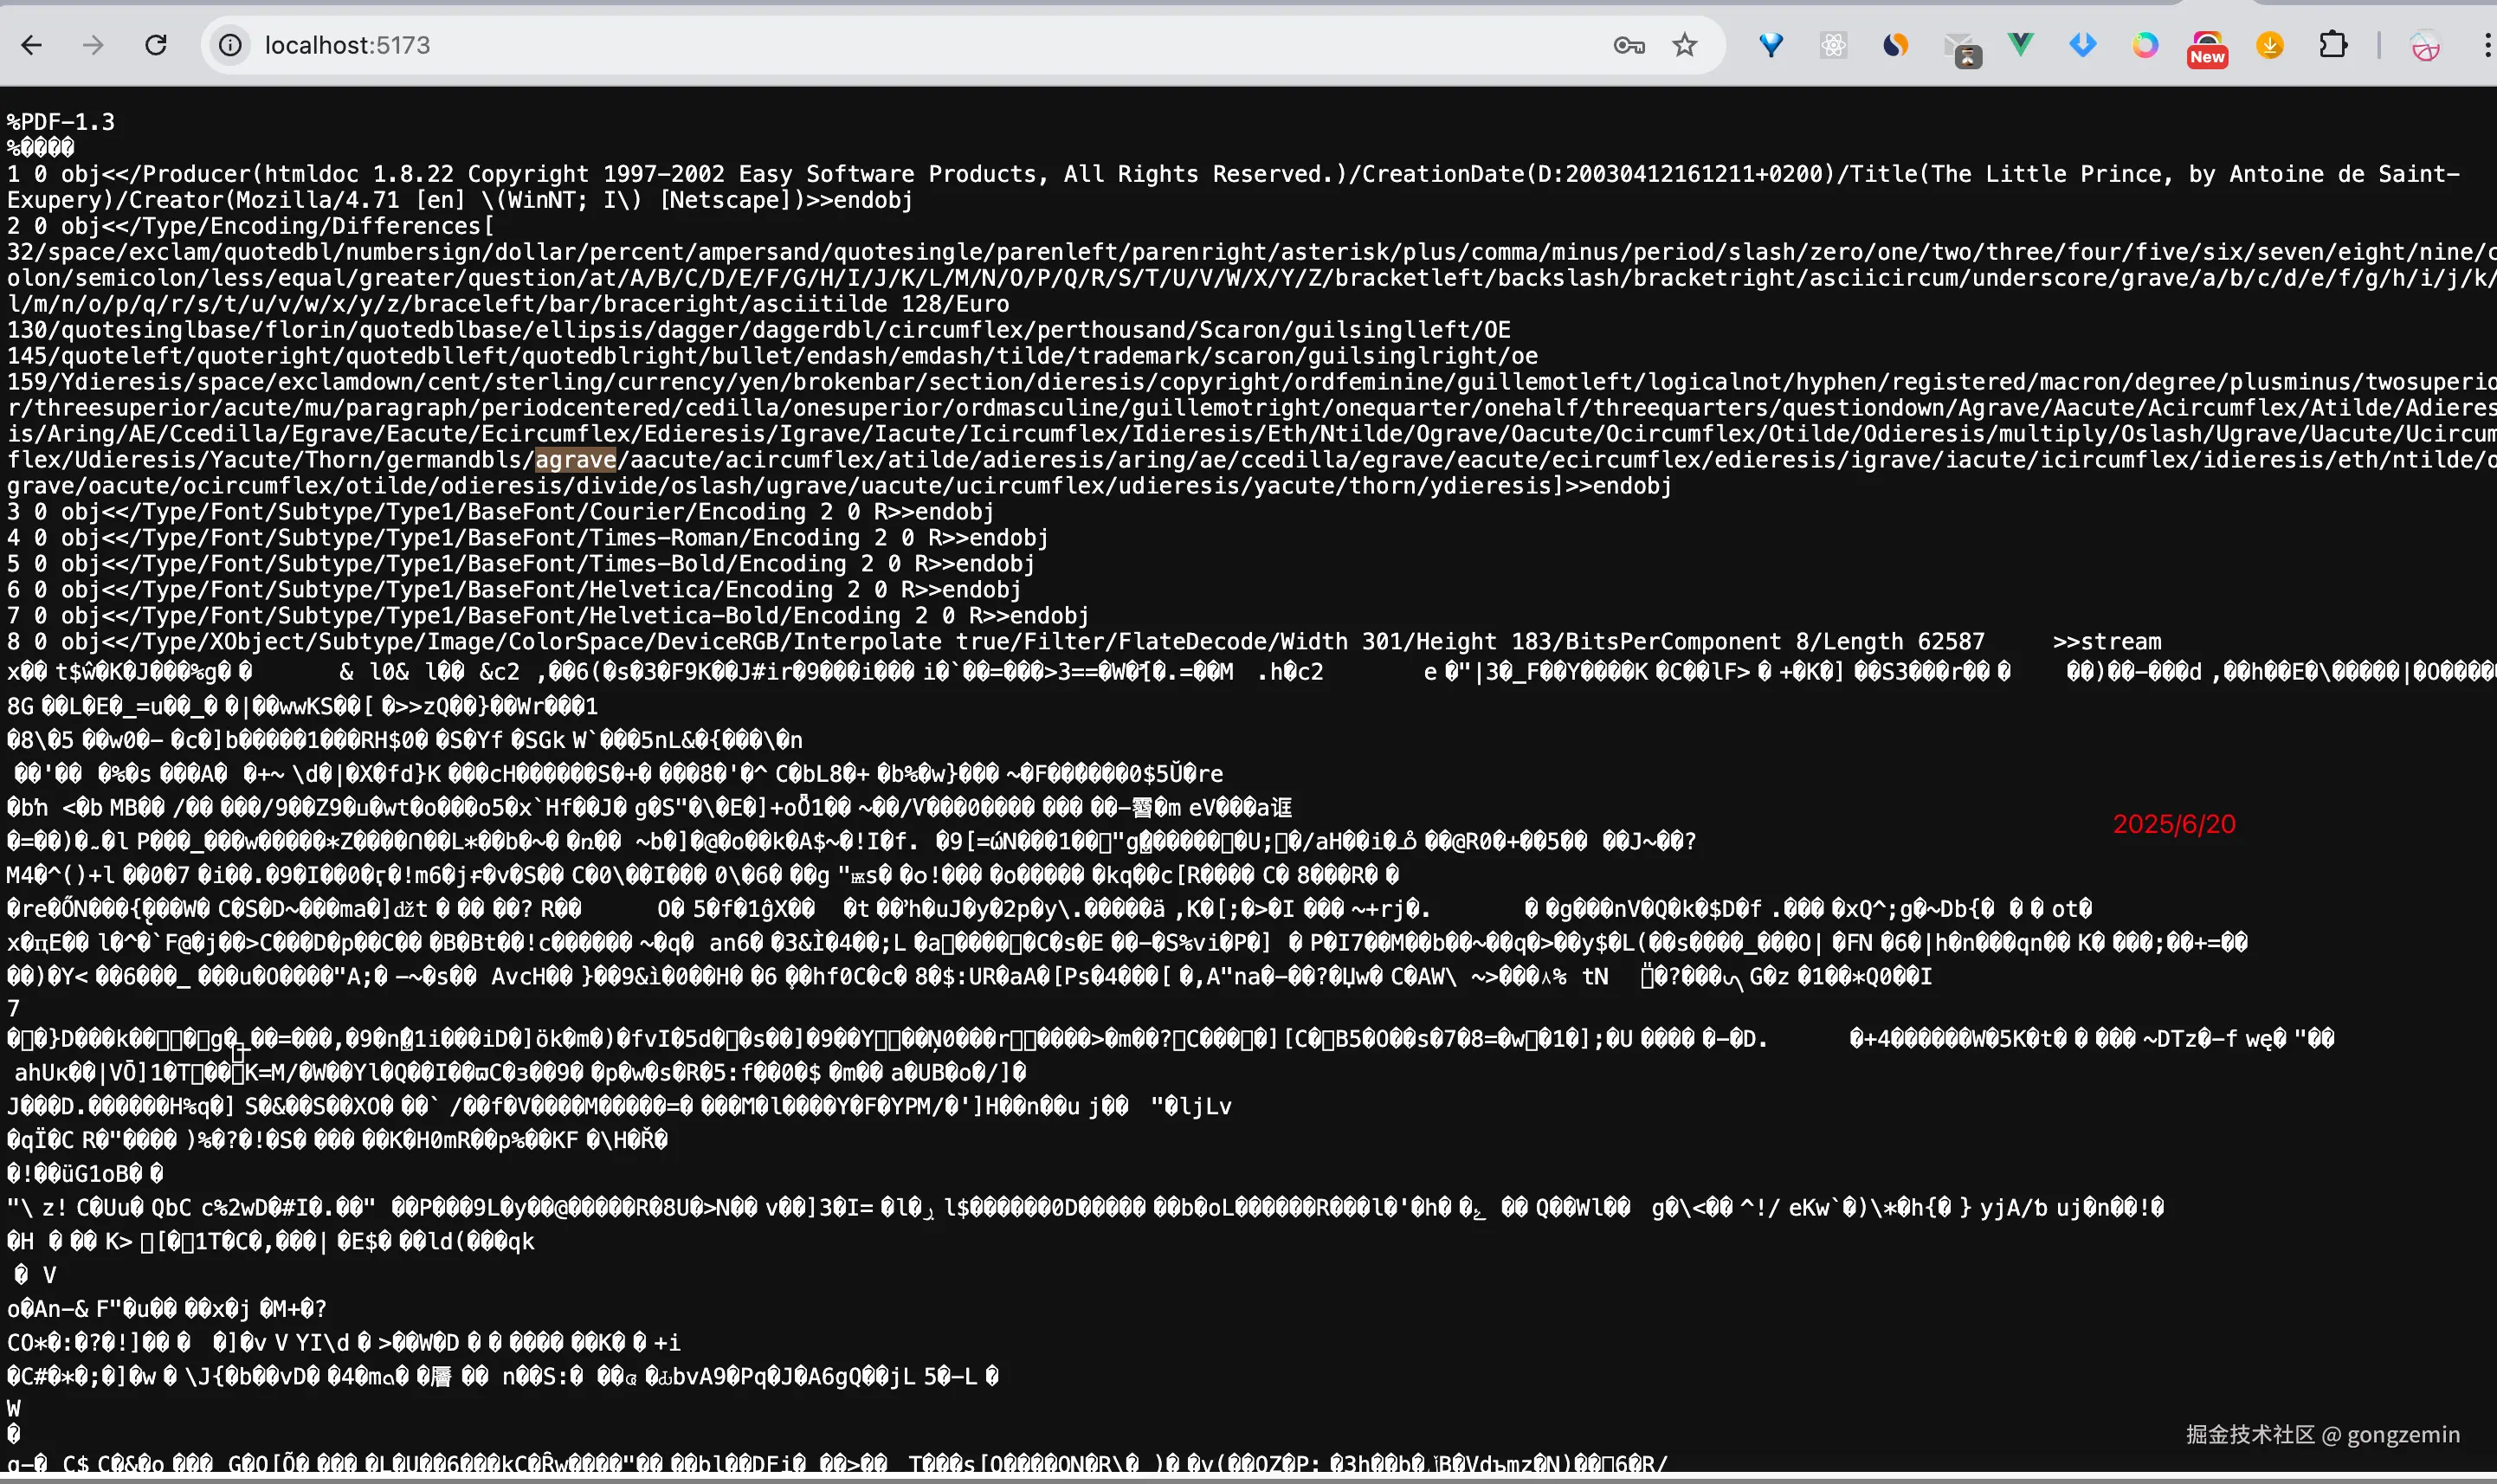
Task: Click the browser back arrow
Action: coord(32,45)
